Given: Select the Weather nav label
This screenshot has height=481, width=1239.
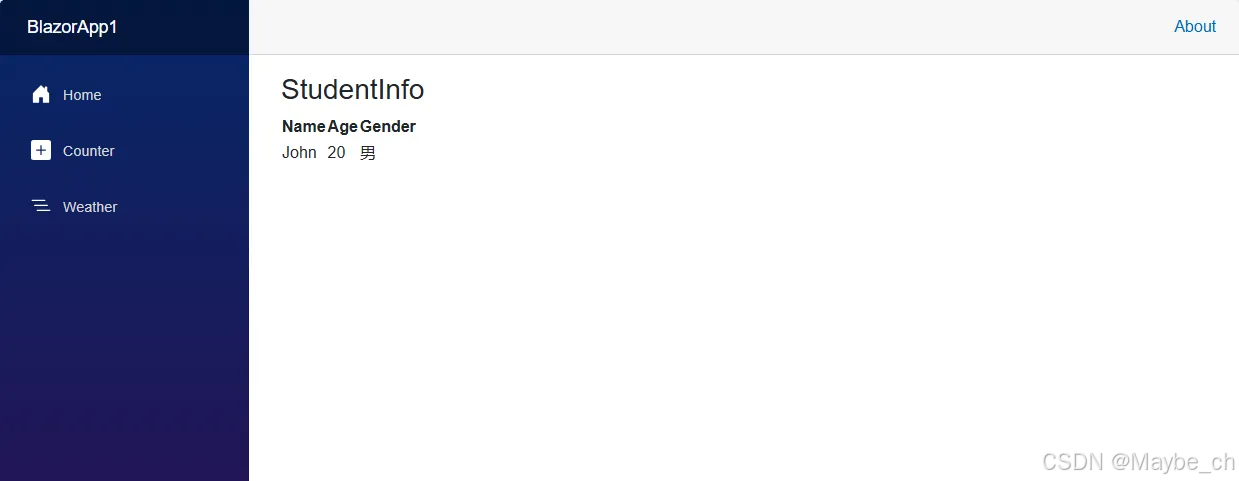Looking at the screenshot, I should pyautogui.click(x=90, y=207).
